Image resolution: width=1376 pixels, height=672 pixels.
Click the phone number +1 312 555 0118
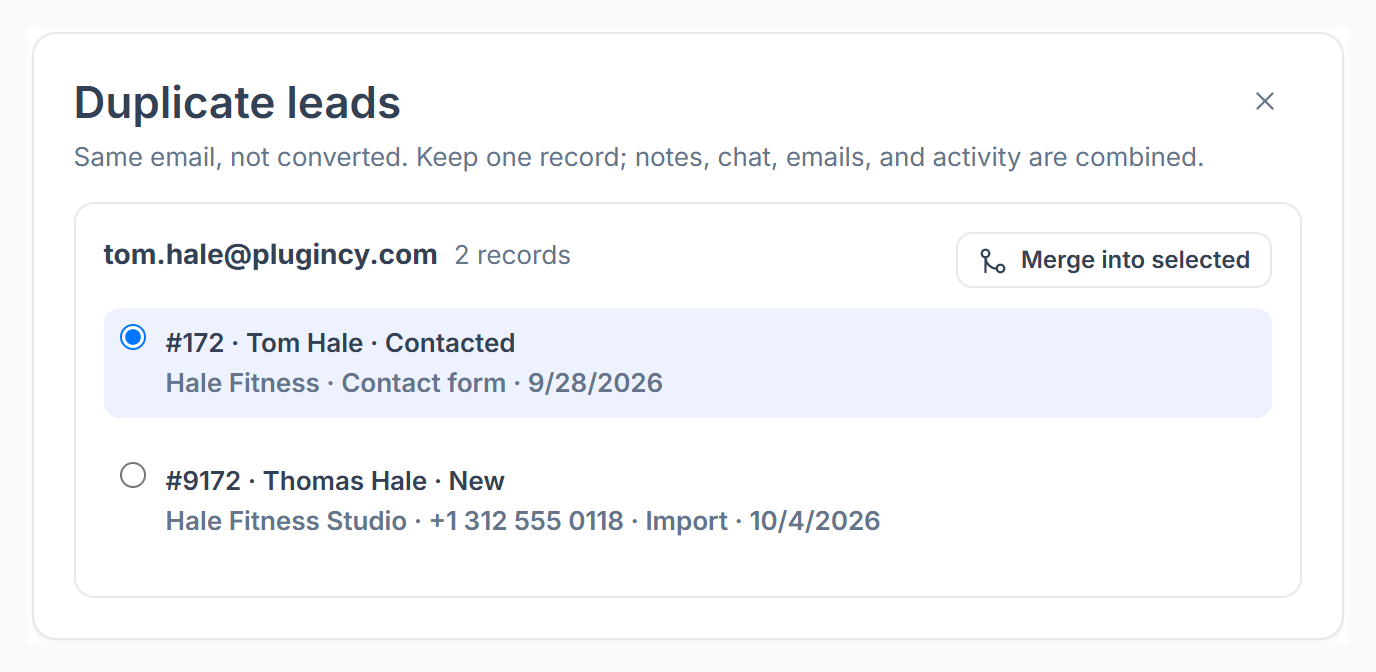pyautogui.click(x=526, y=521)
